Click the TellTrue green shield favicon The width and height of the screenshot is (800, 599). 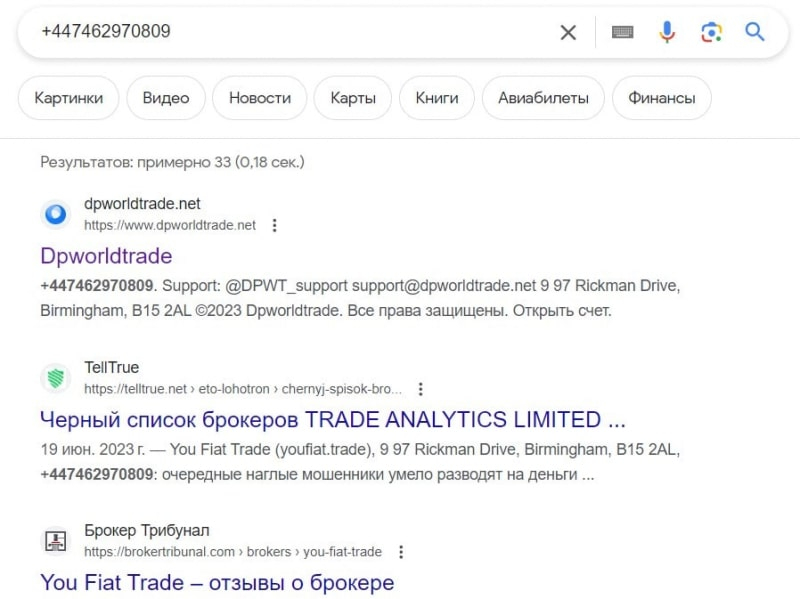tap(56, 378)
